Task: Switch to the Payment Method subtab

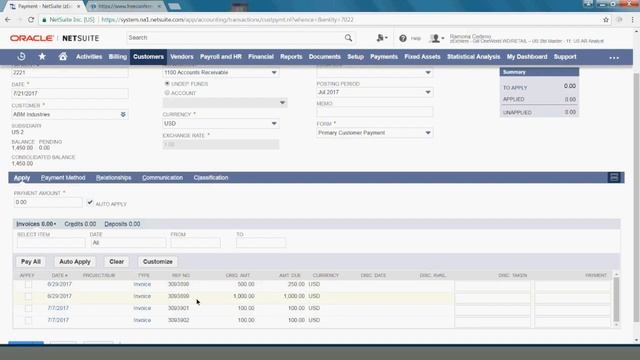Action: pos(63,178)
